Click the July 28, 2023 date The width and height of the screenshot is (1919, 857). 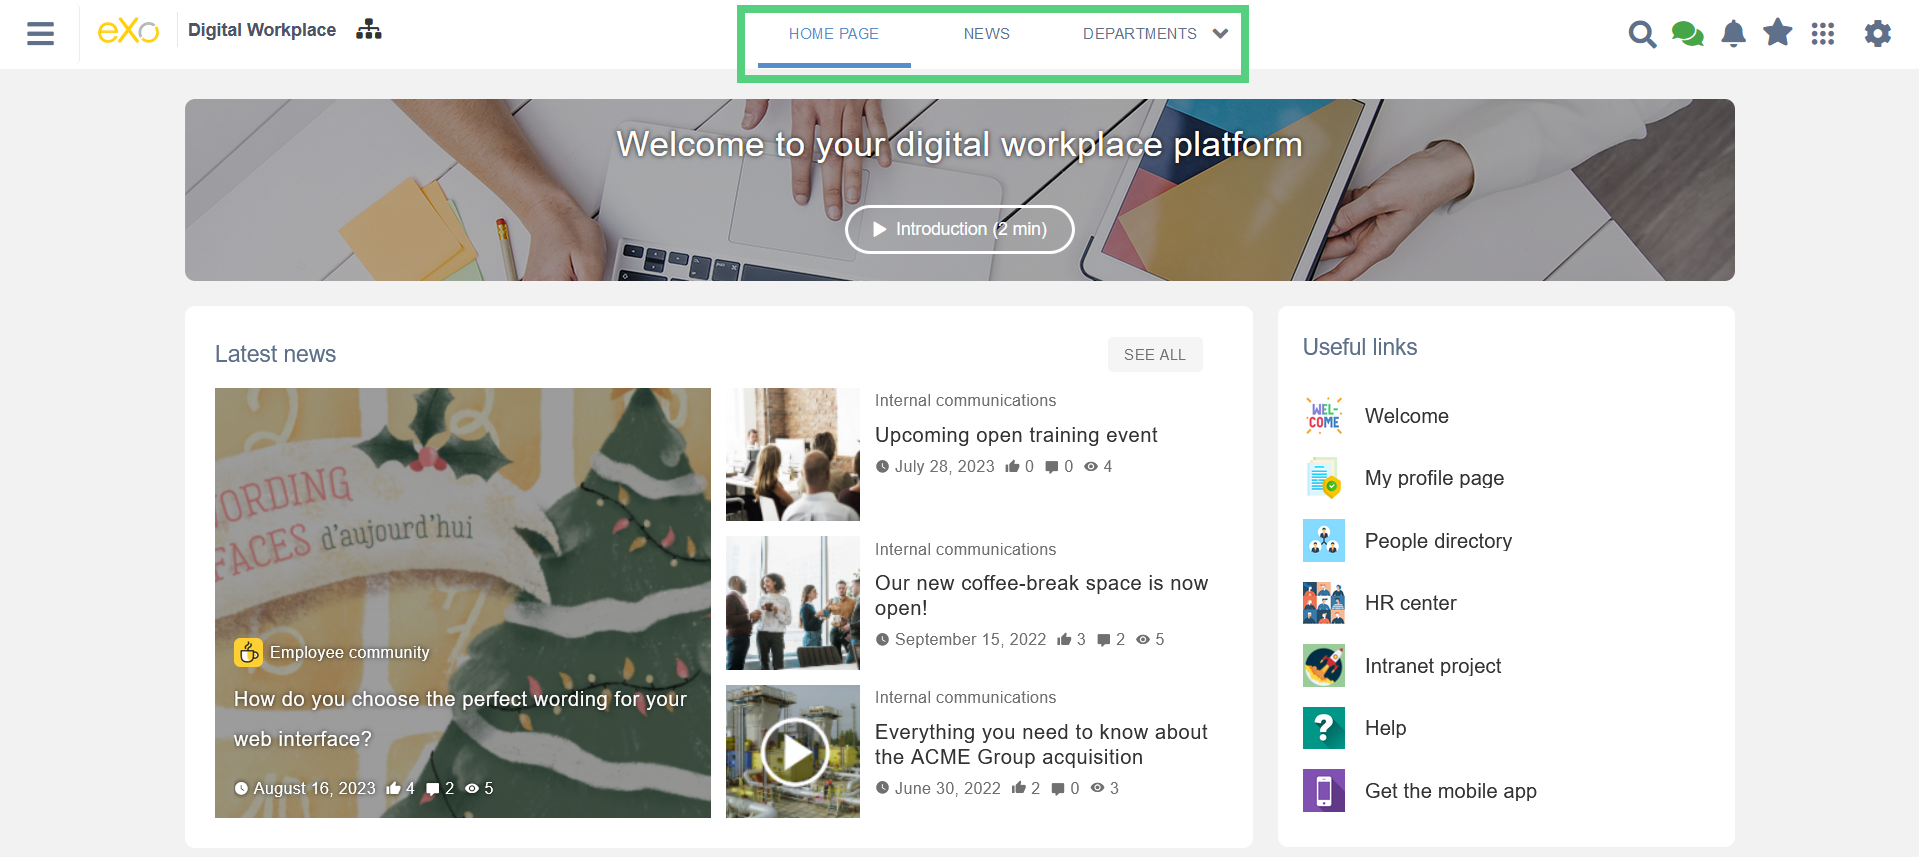944,466
